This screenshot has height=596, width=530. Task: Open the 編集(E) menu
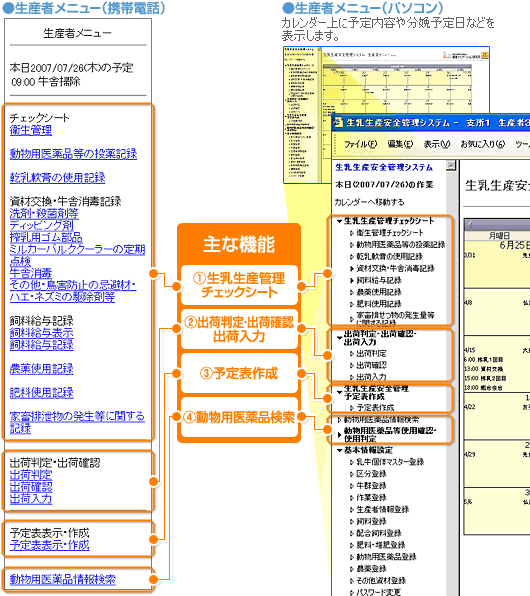point(400,144)
